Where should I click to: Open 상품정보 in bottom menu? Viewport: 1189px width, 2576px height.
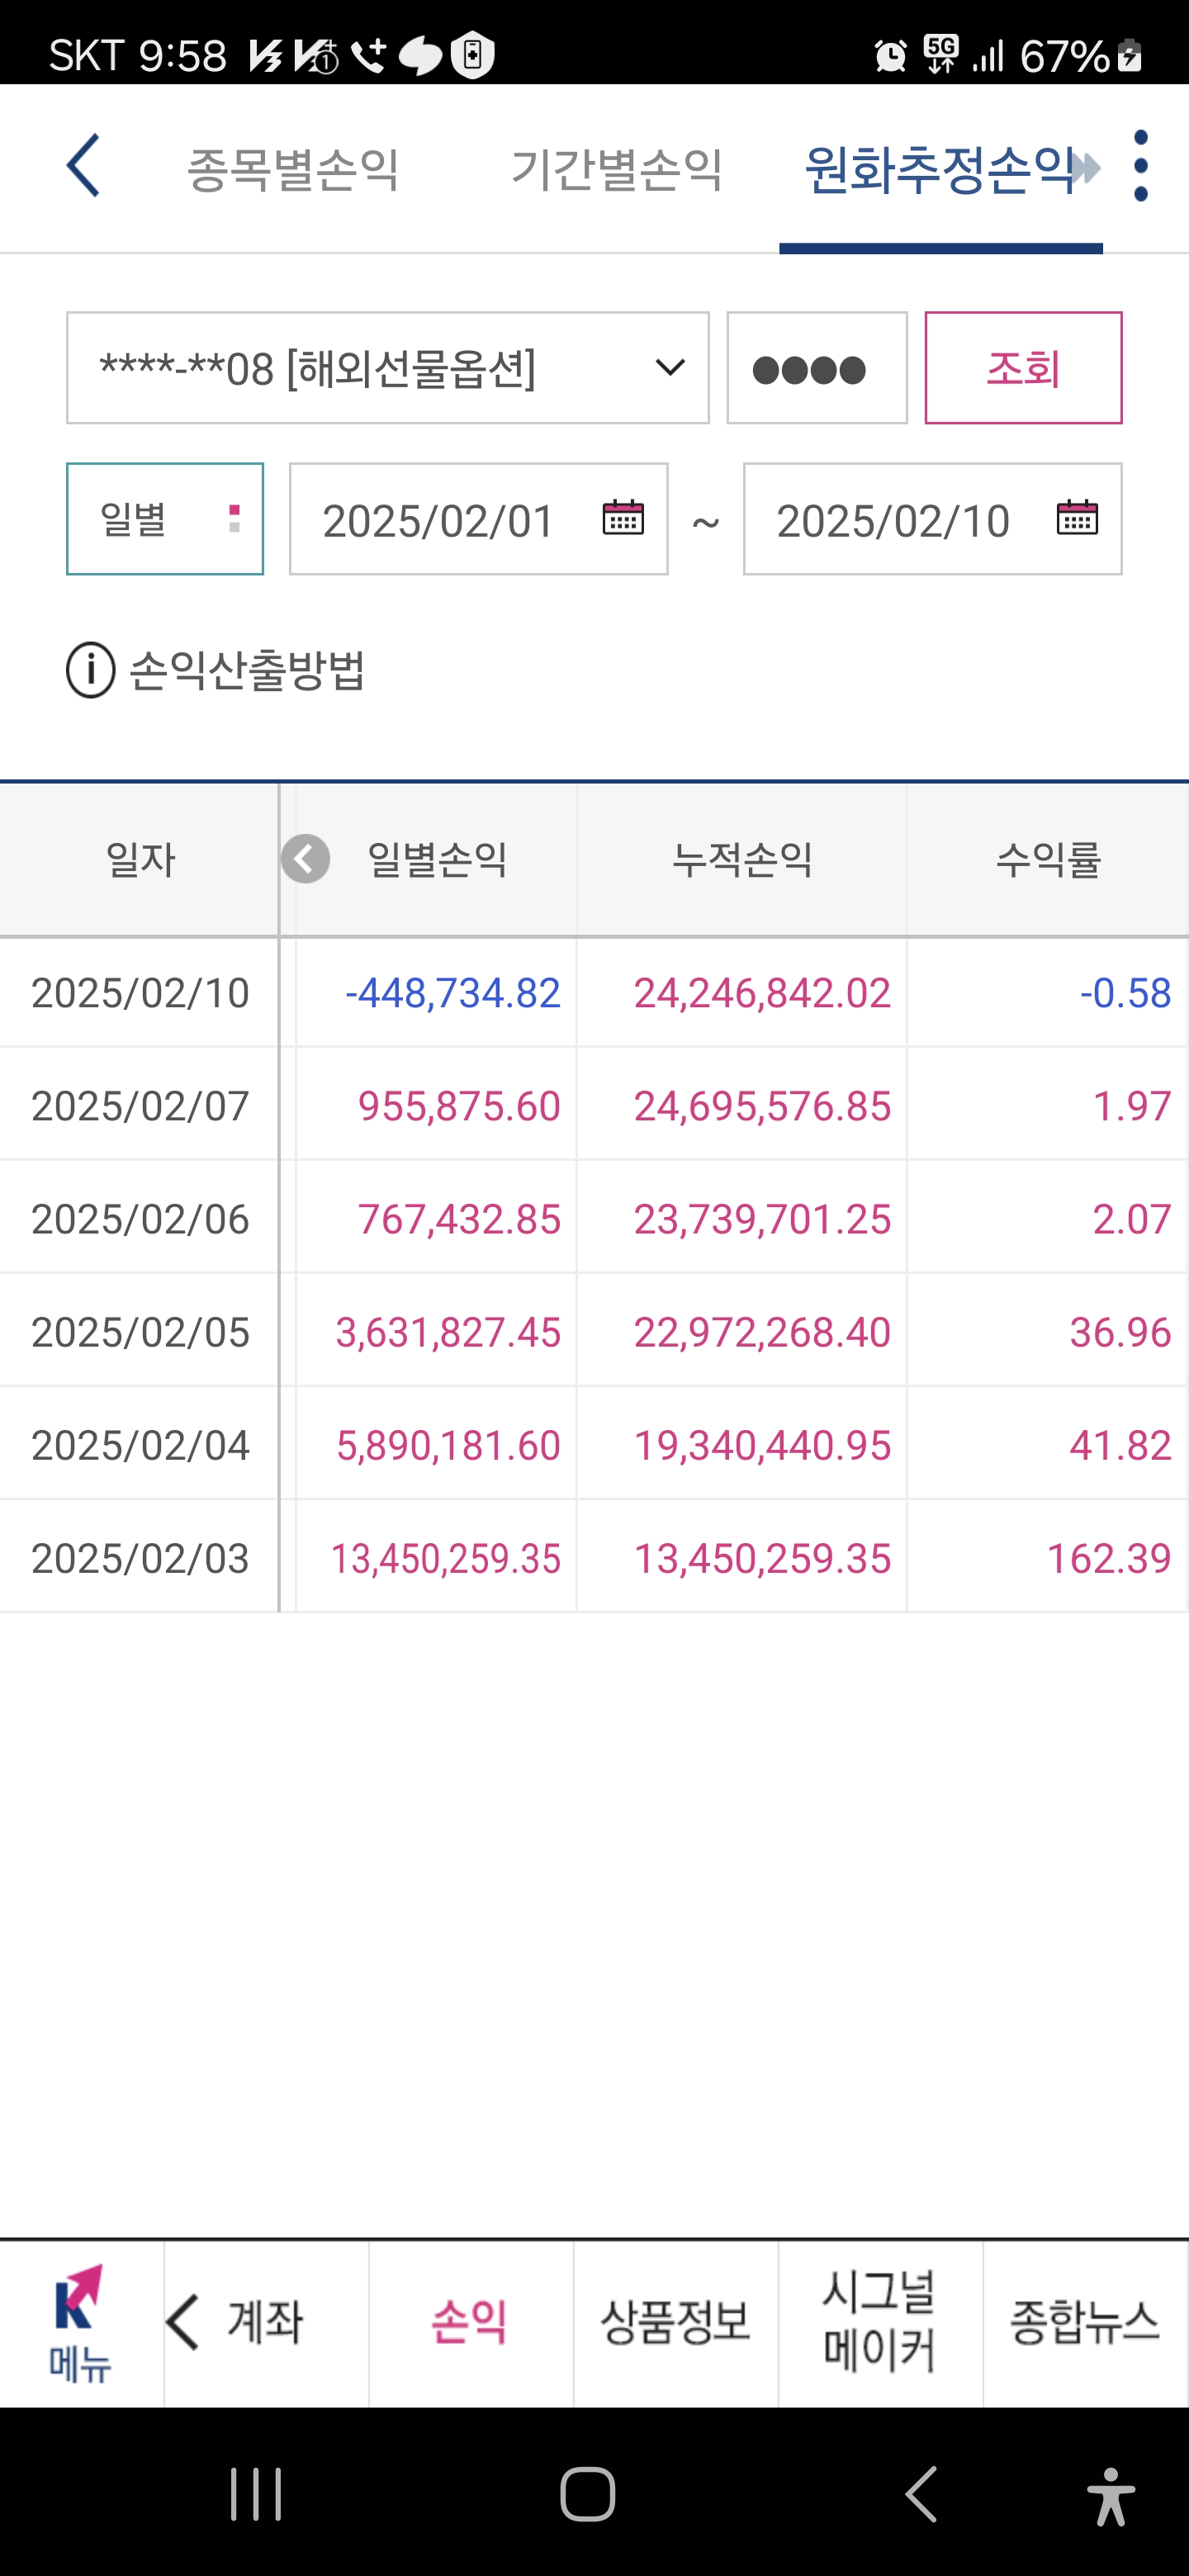676,2323
